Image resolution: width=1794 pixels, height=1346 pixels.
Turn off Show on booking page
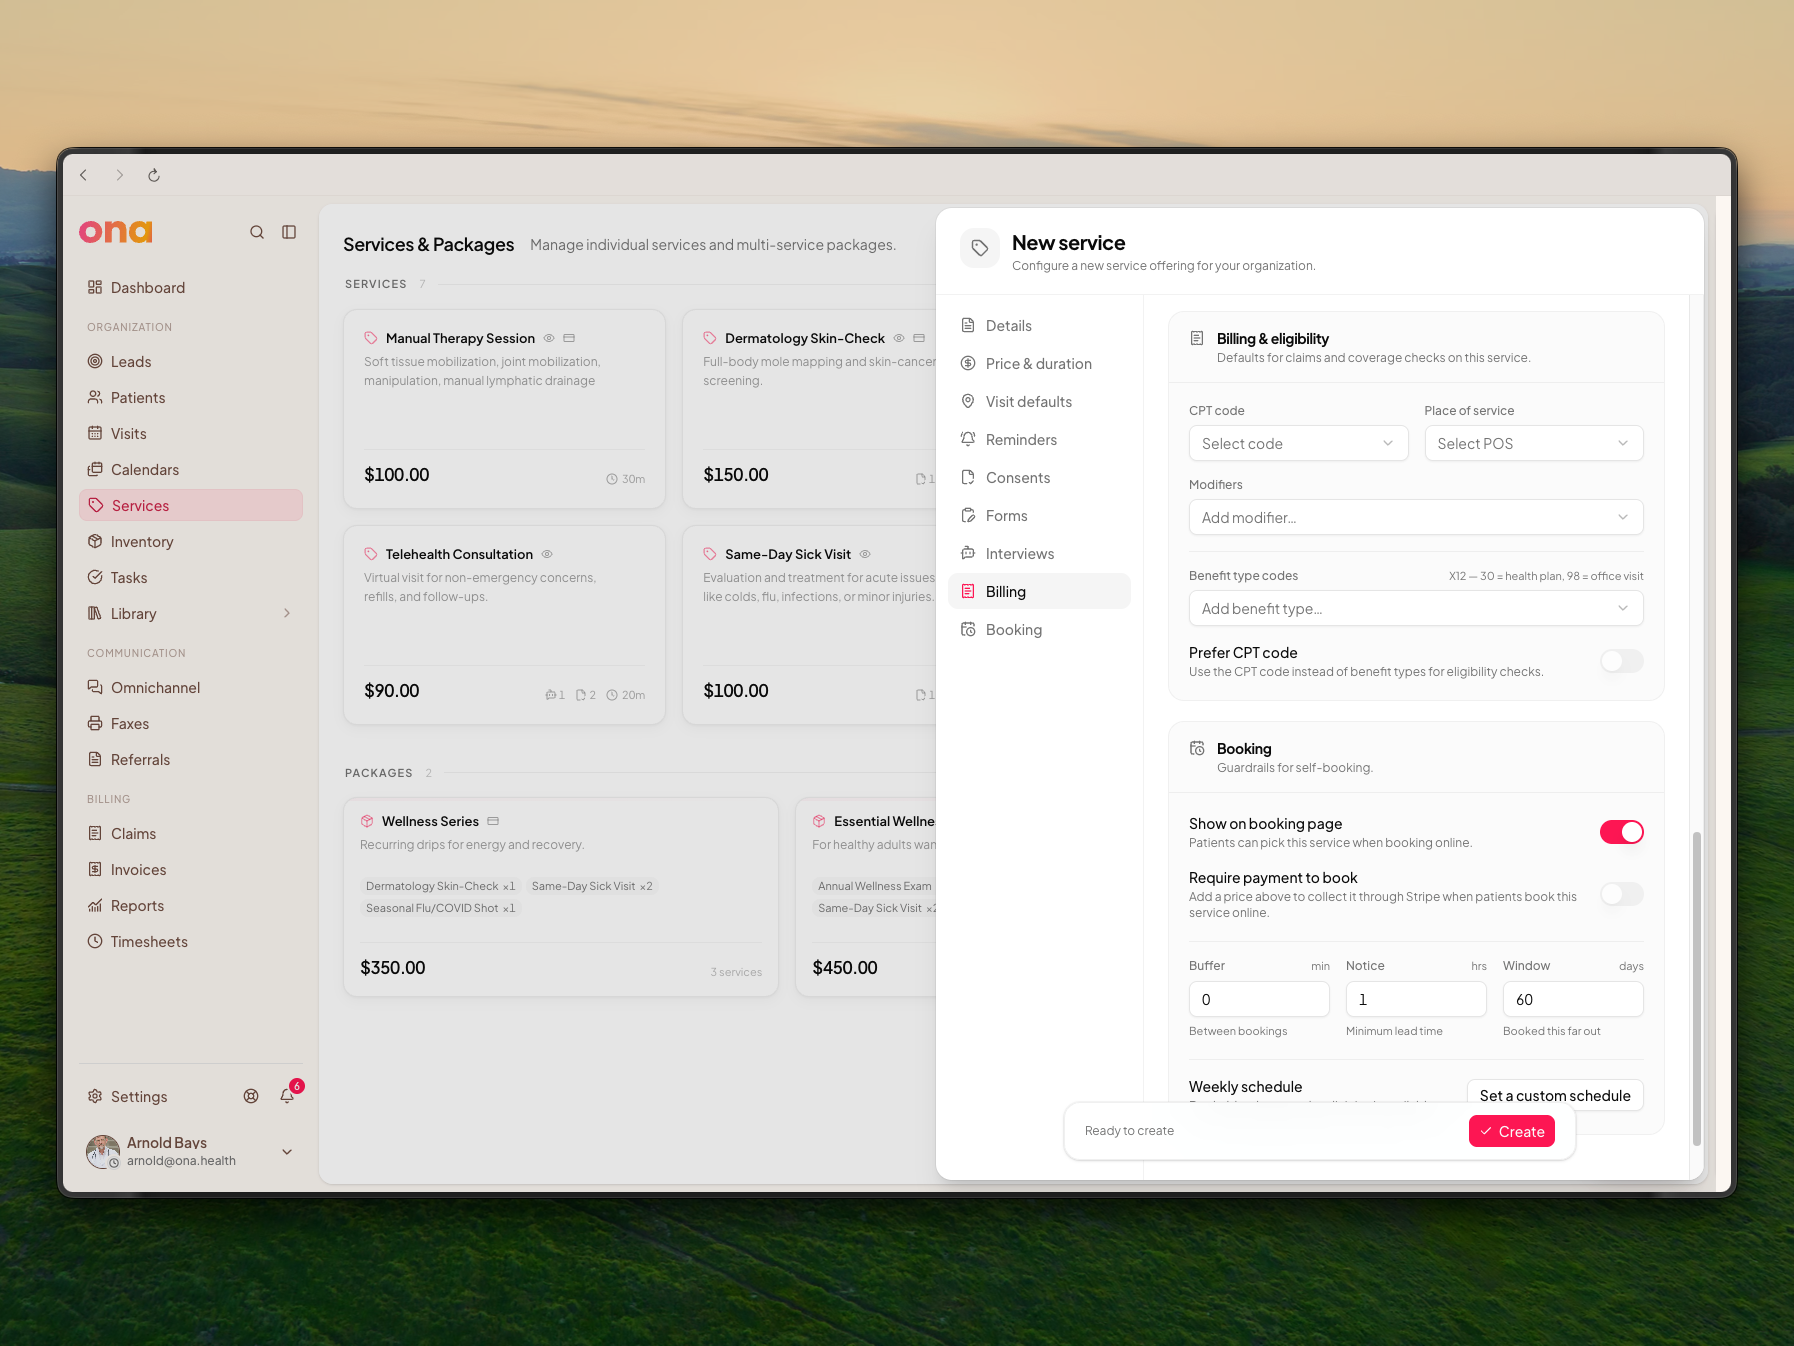[x=1621, y=832]
